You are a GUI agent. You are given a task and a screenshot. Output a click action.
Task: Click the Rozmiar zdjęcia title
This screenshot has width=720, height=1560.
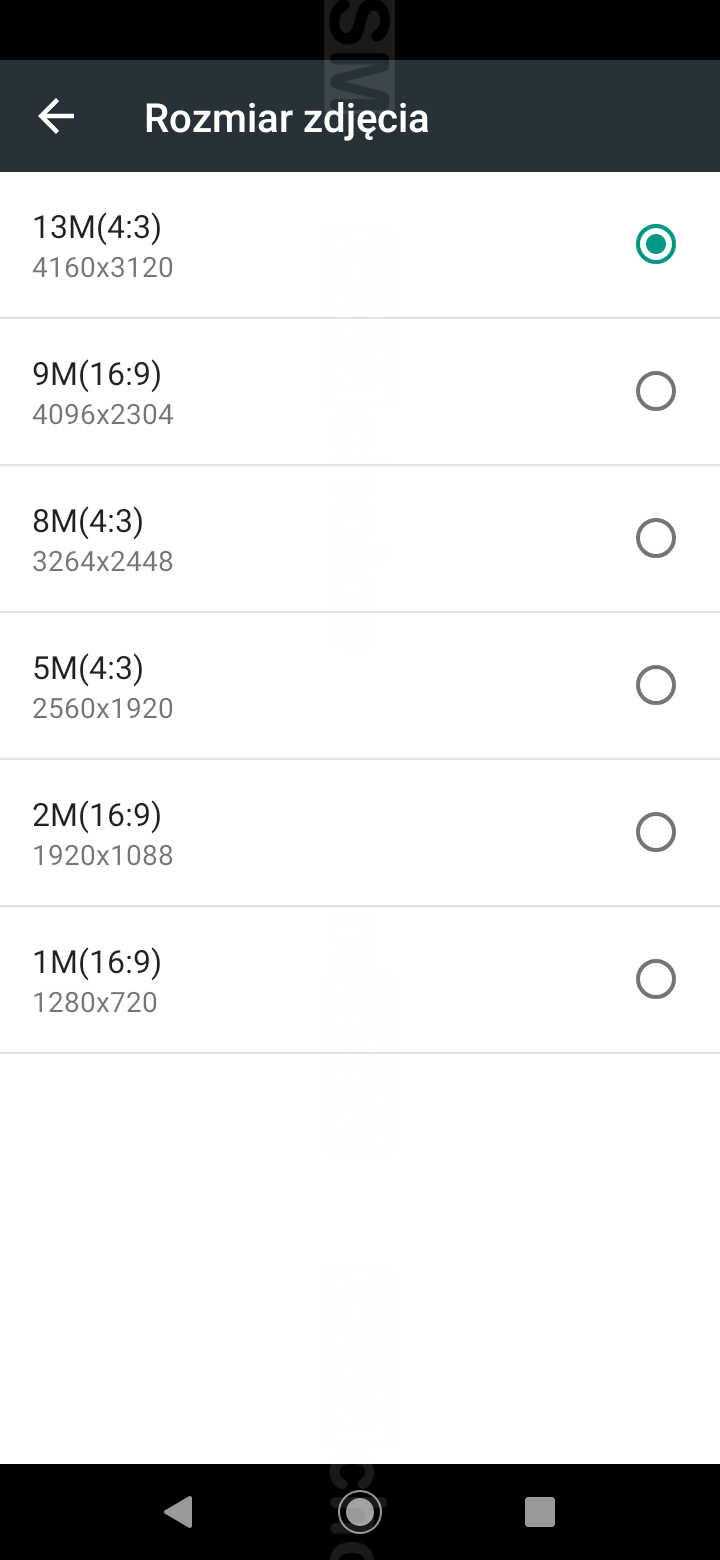[287, 118]
